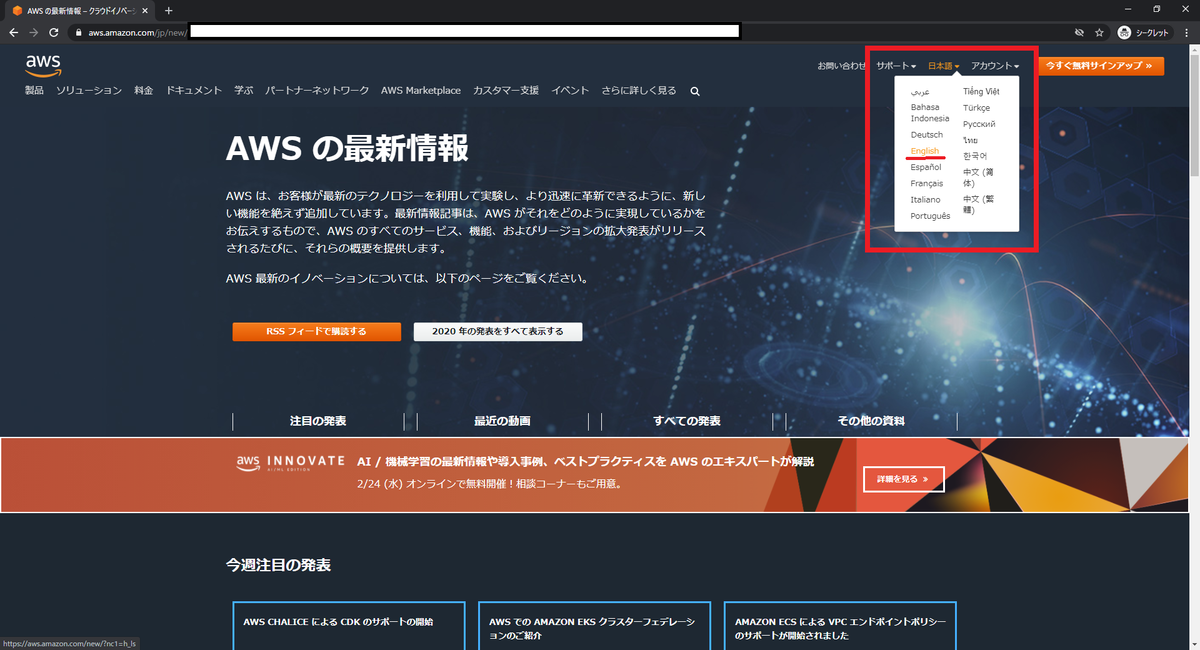Open AMAZON EKS クラスターフェデレーション card

point(594,625)
